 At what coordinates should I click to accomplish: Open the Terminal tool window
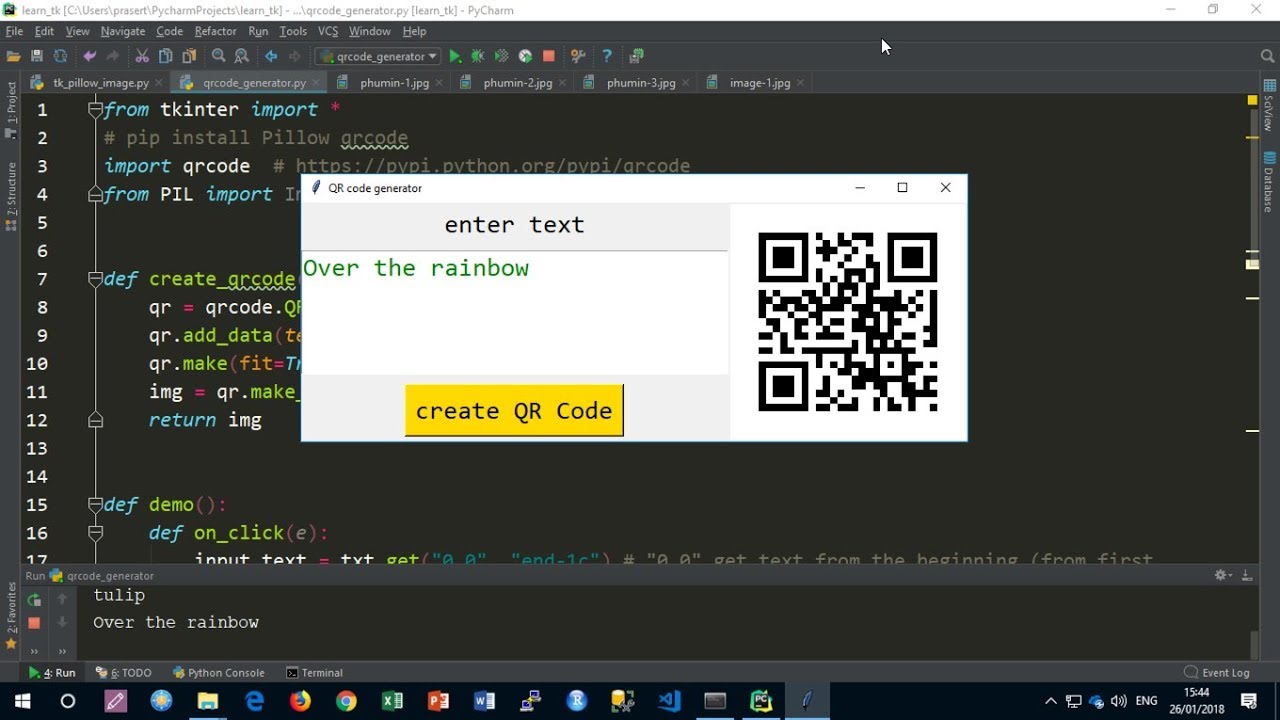pyautogui.click(x=314, y=673)
